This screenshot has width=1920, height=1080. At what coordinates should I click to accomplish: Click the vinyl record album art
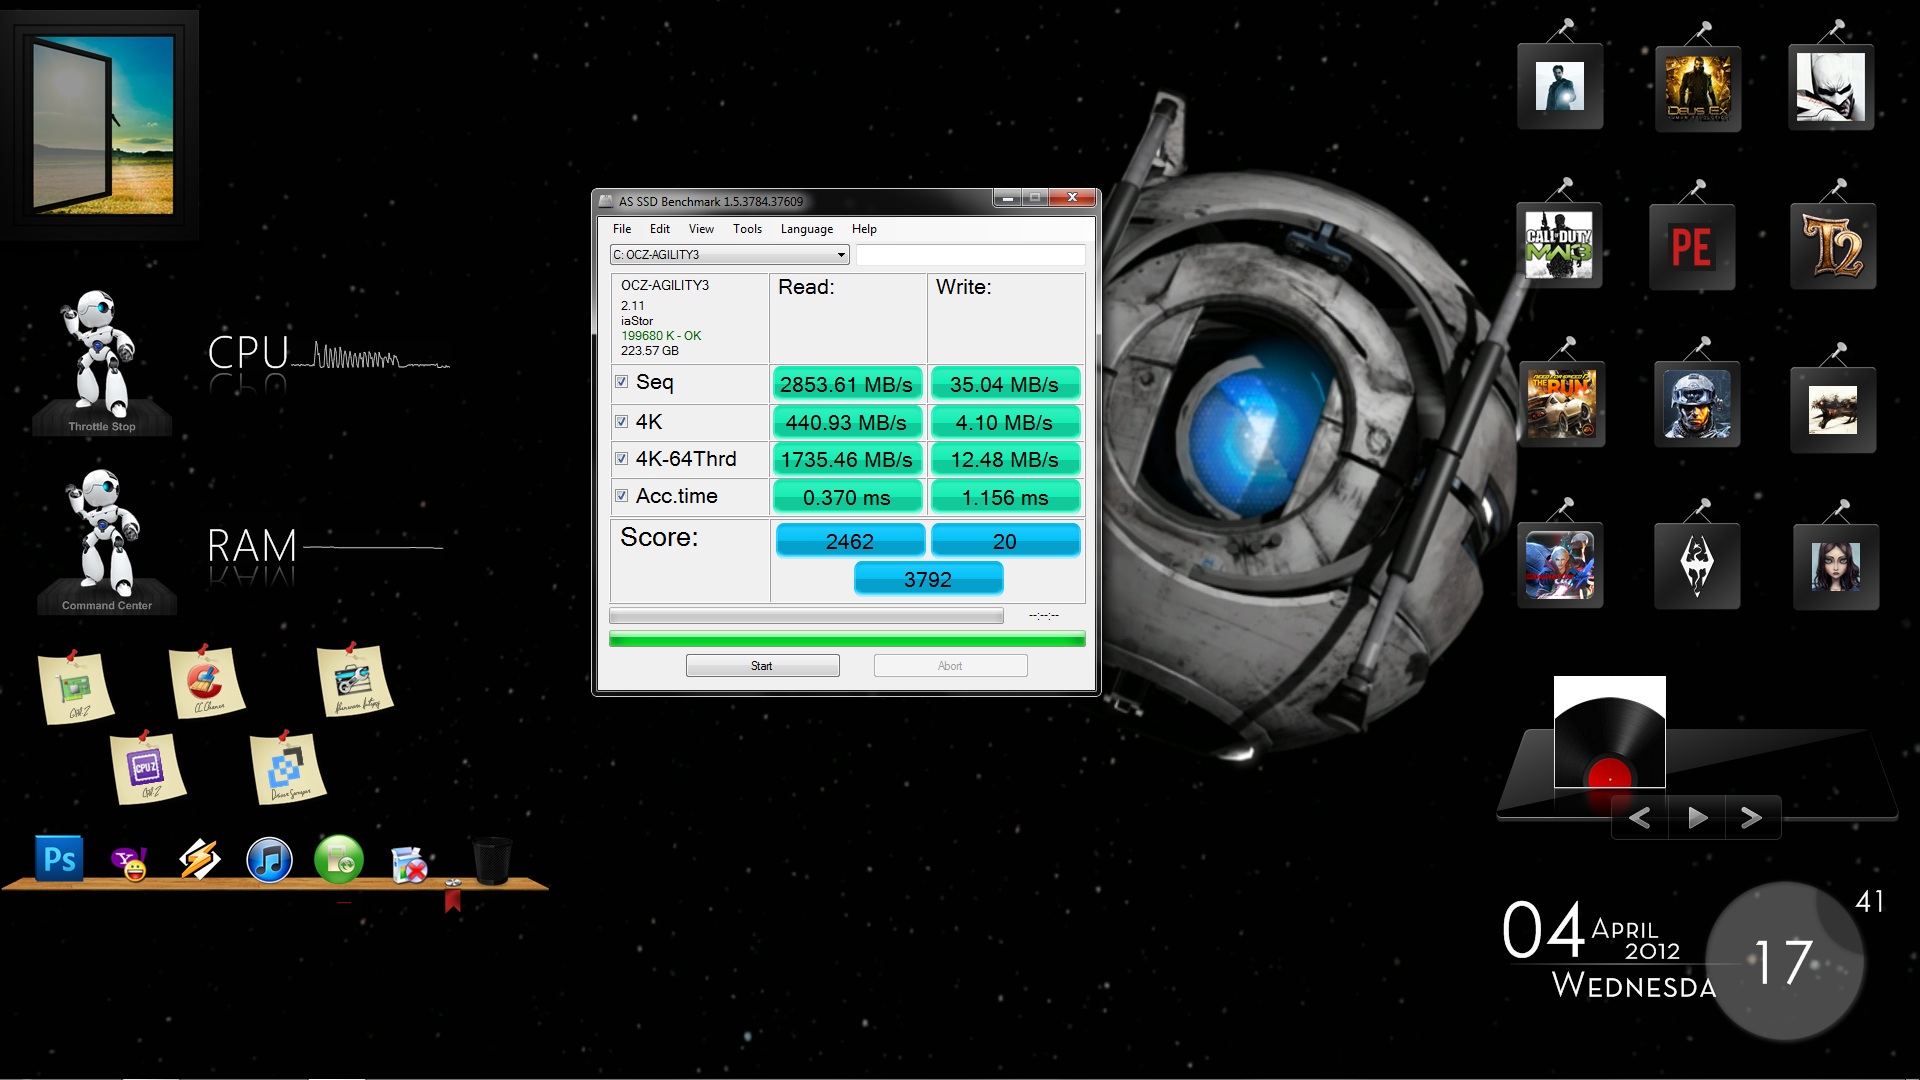1609,733
